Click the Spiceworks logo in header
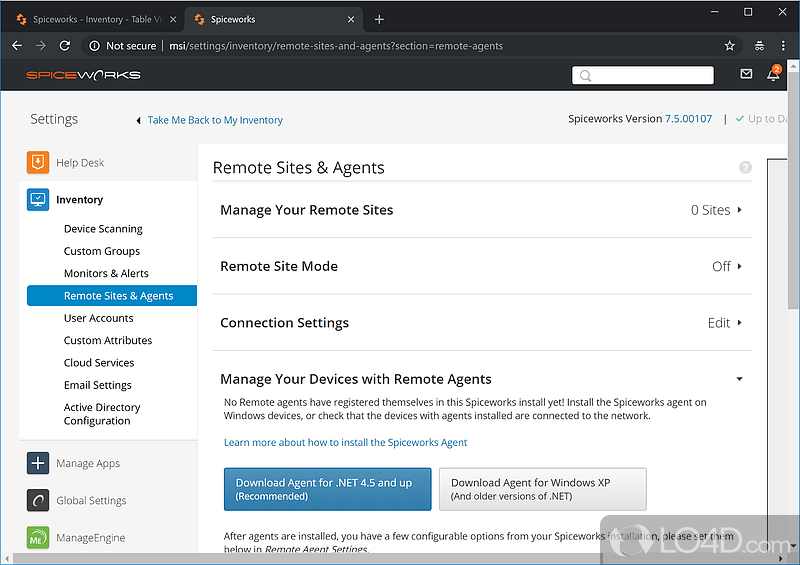The image size is (800, 565). point(83,75)
